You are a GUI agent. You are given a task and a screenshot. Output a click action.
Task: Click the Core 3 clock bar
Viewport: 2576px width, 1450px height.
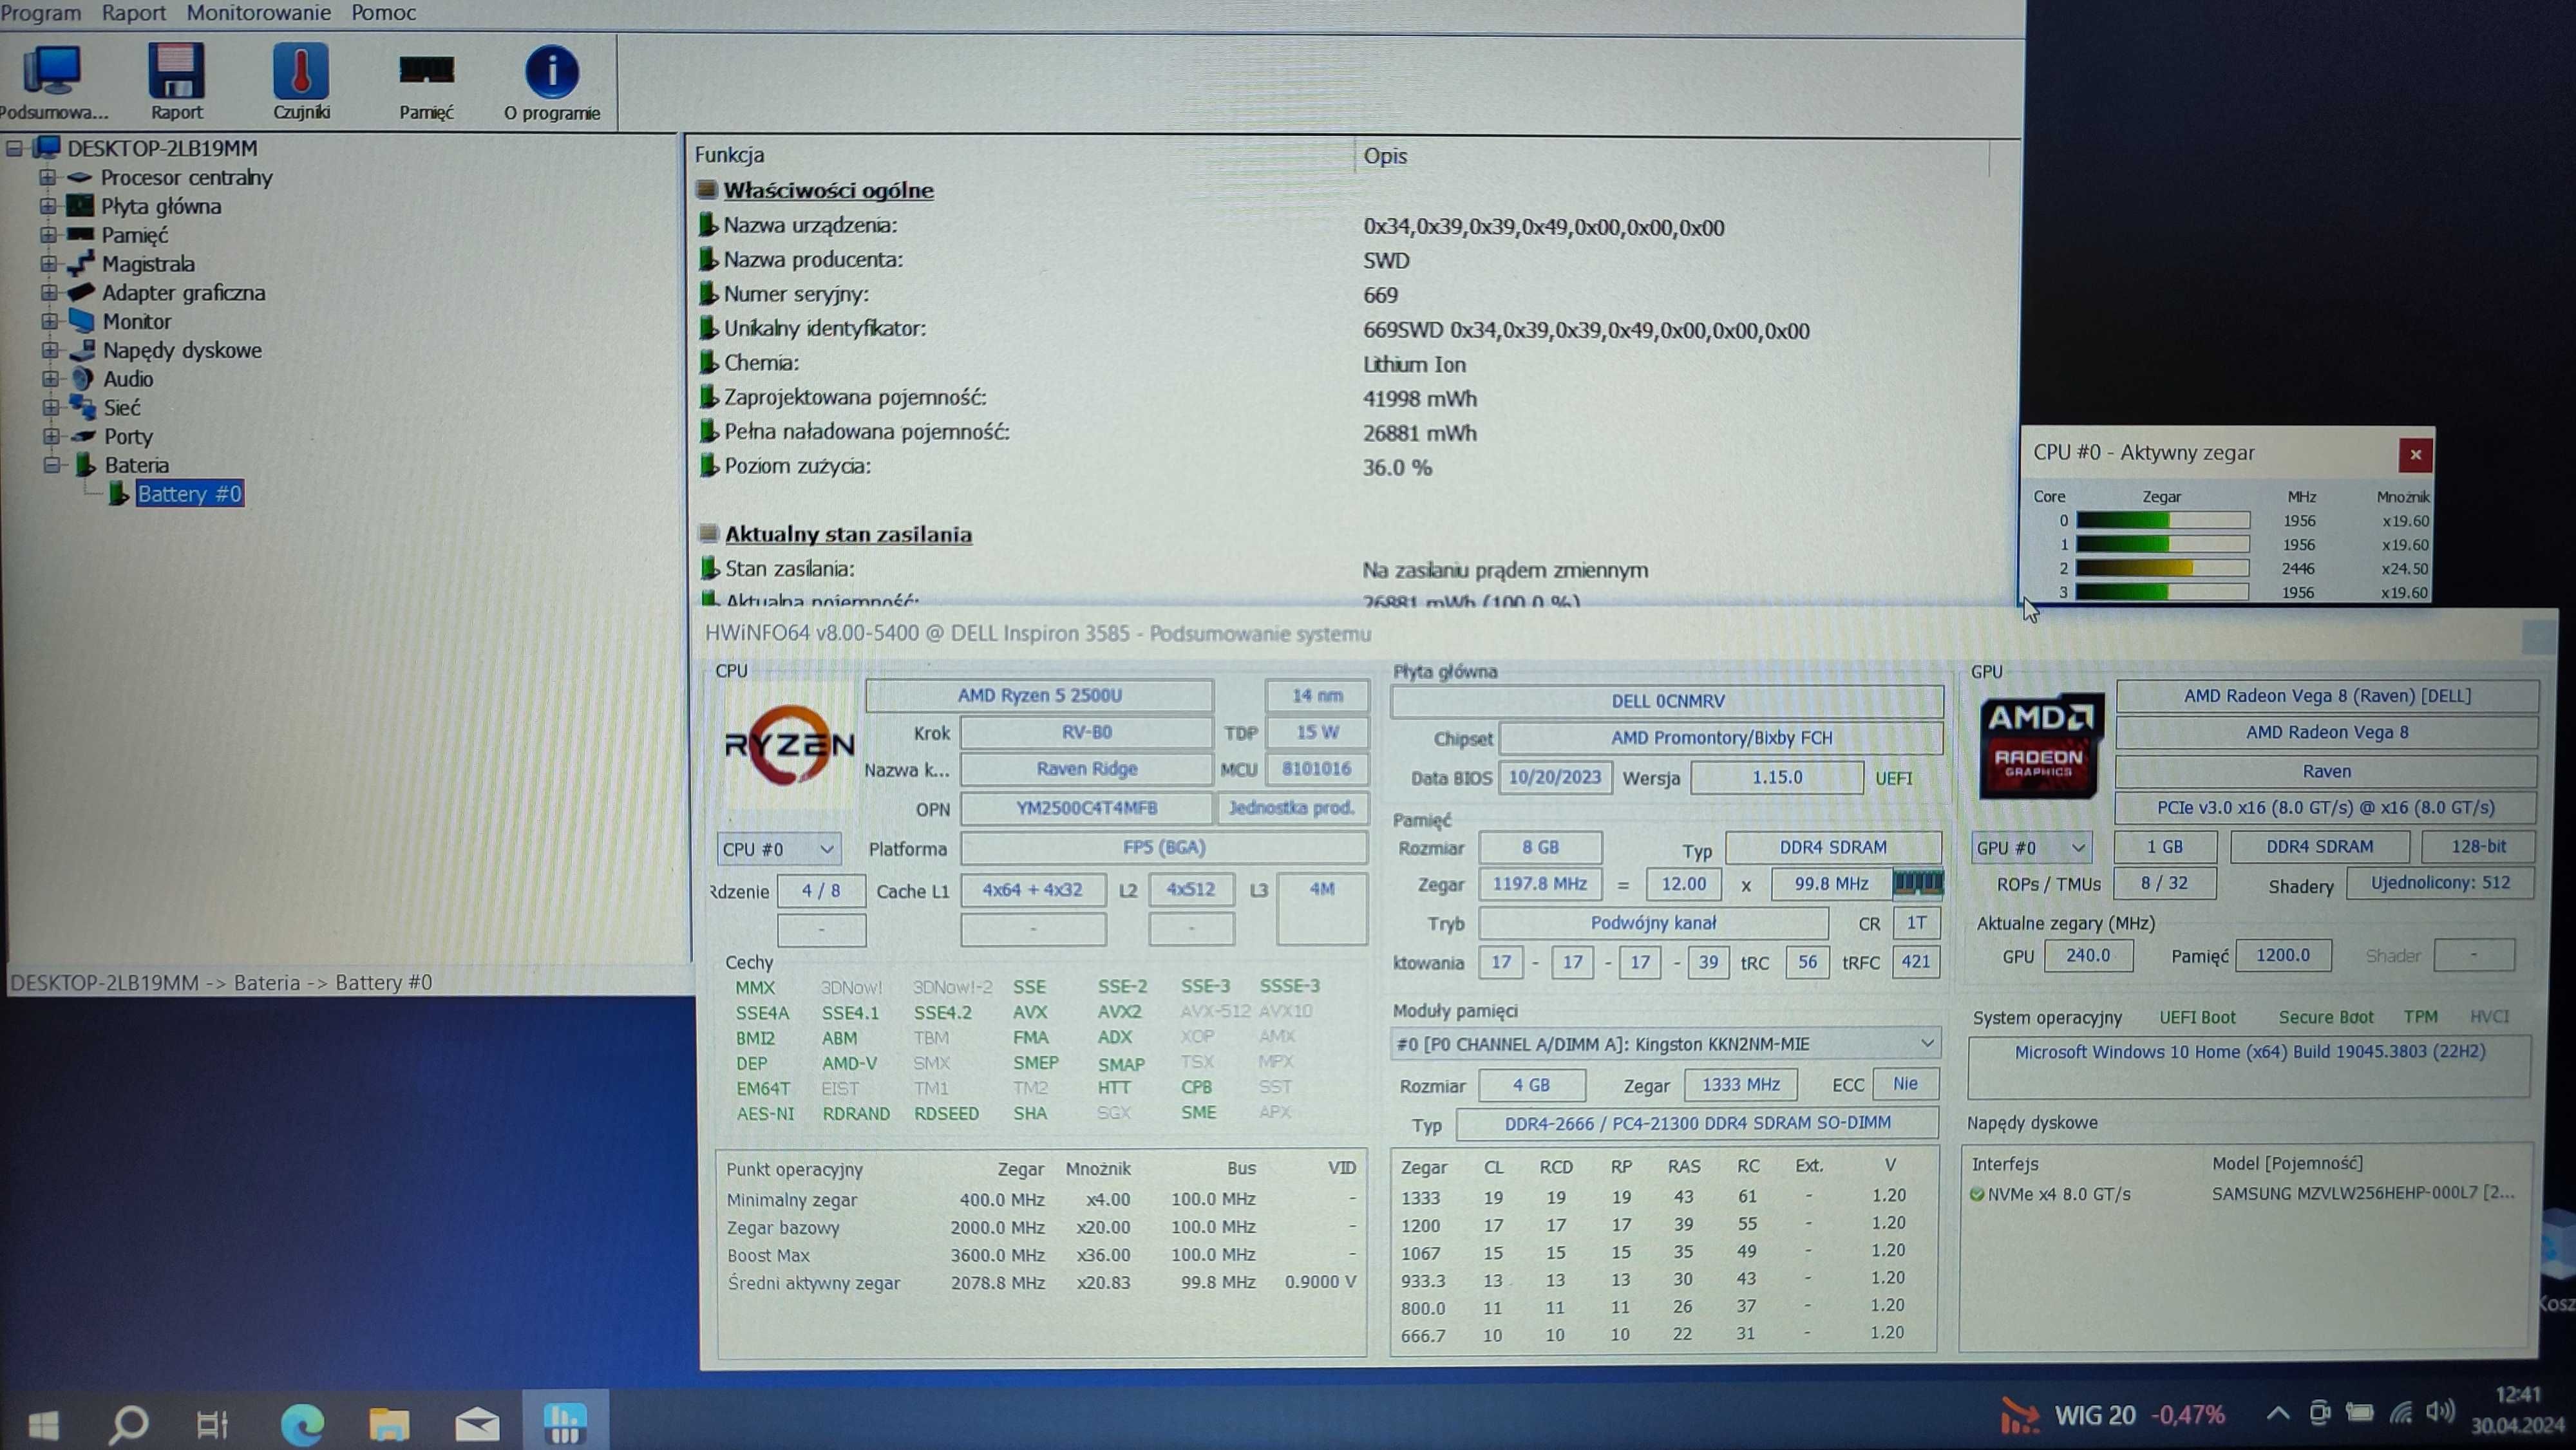(x=2162, y=592)
